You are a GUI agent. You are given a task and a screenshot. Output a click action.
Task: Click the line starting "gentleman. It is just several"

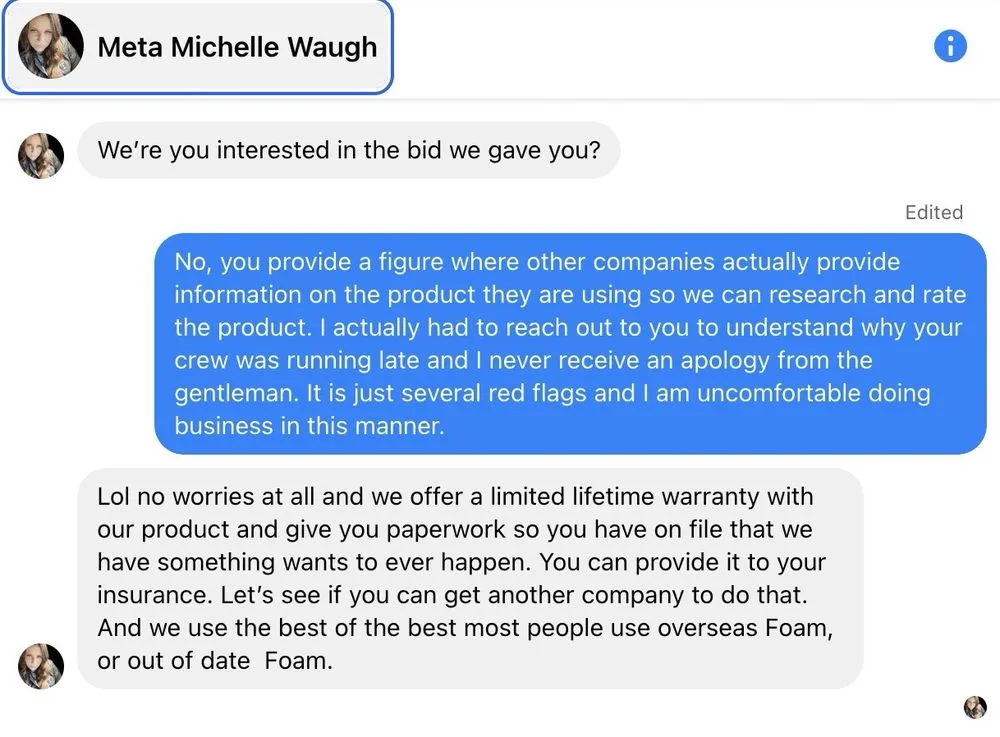pyautogui.click(x=552, y=393)
